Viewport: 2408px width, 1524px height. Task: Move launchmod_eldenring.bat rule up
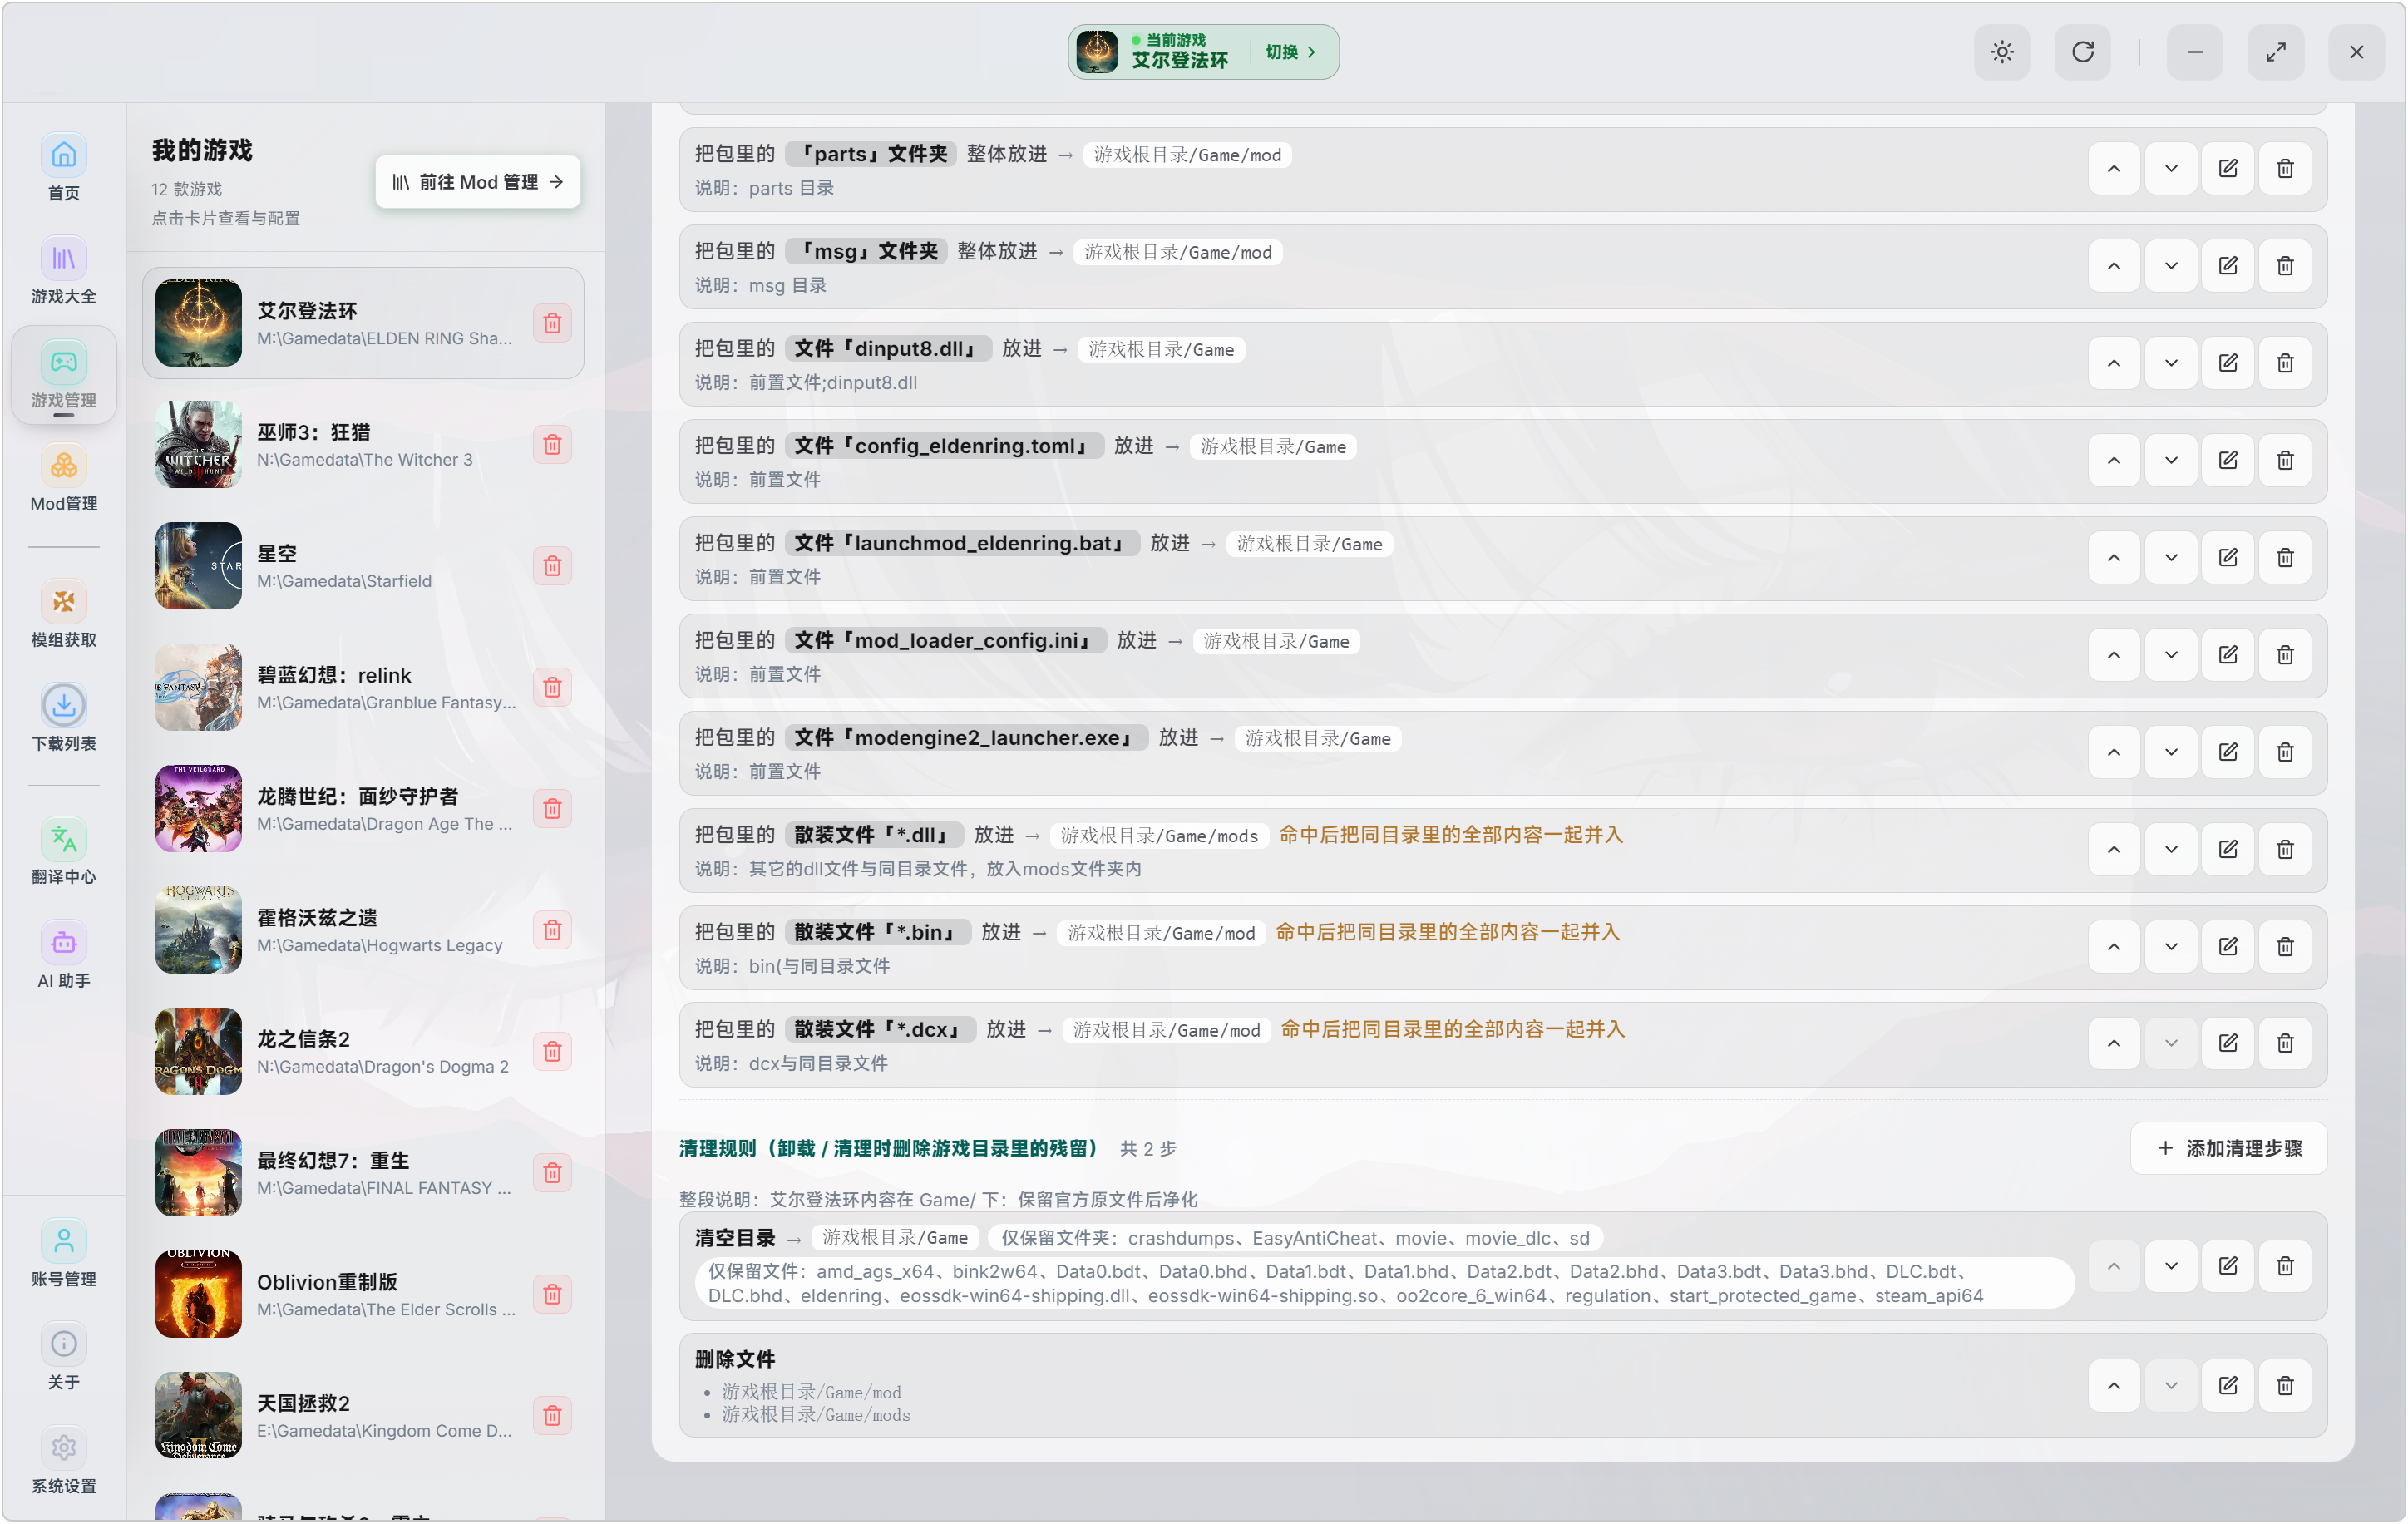[x=2114, y=557]
